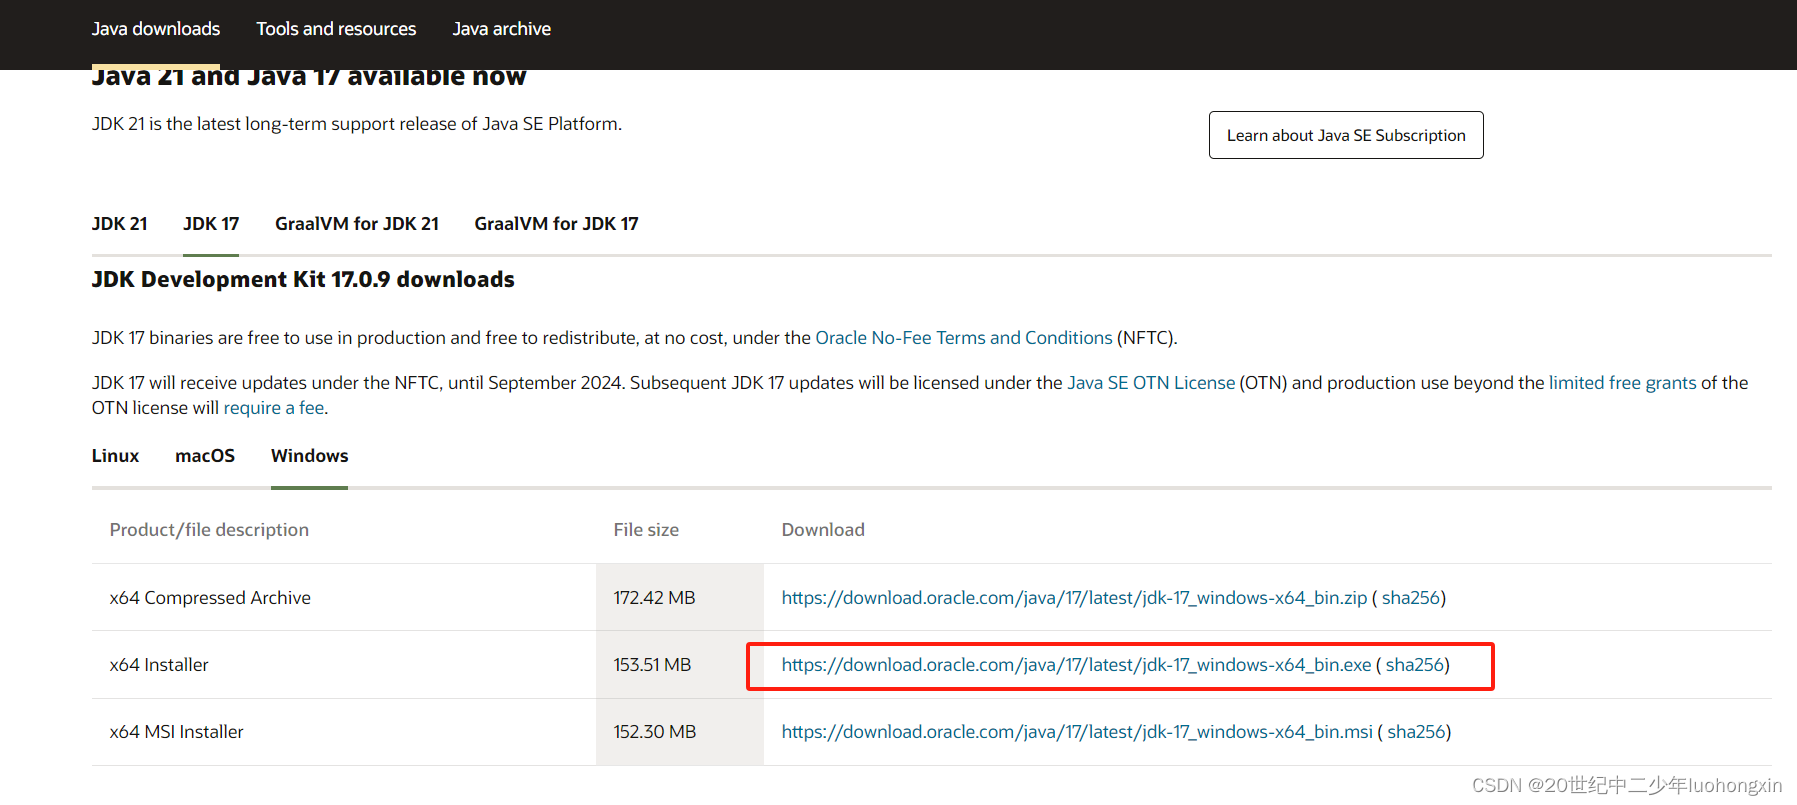Select the Linux OS tab
1797x805 pixels.
point(115,456)
